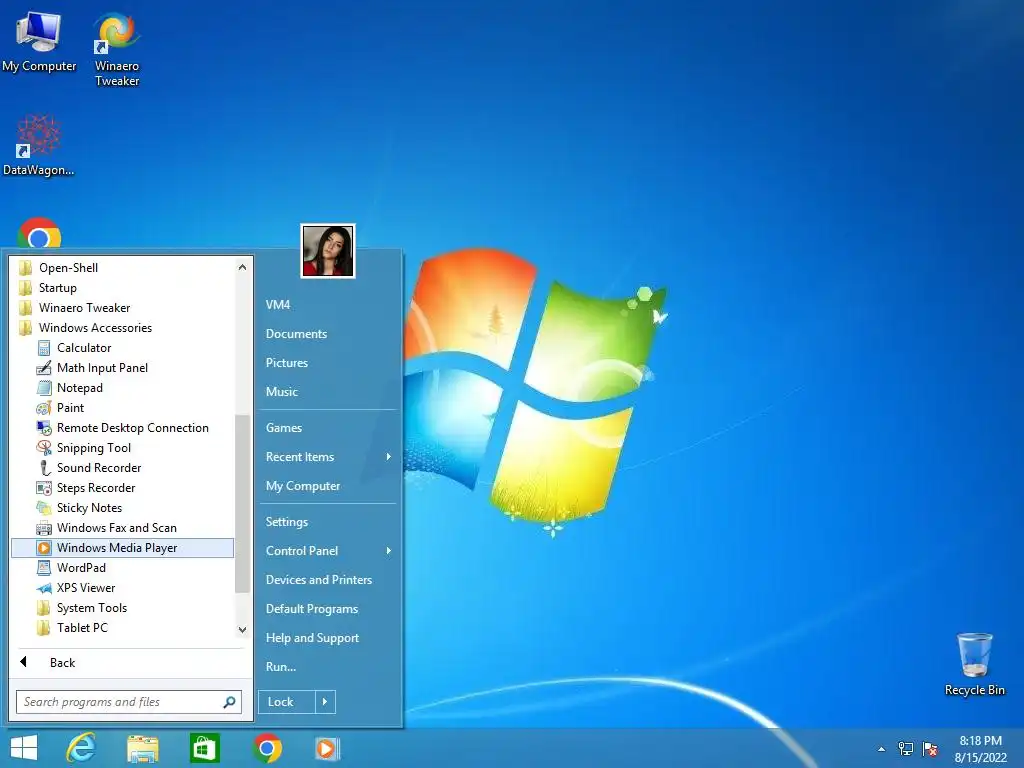Show hidden system tray icons
Screen dimensions: 1024x768
(x=882, y=749)
